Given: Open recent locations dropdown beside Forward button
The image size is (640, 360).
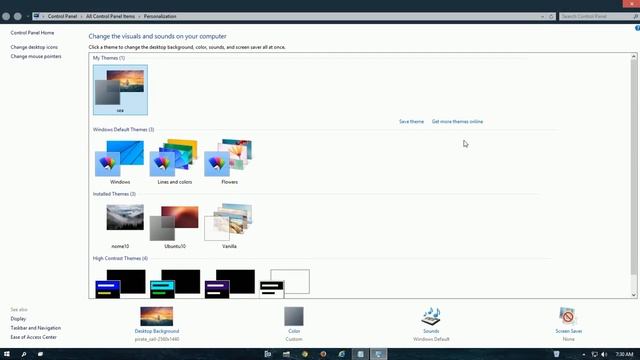Looking at the screenshot, I should pos(28,16).
